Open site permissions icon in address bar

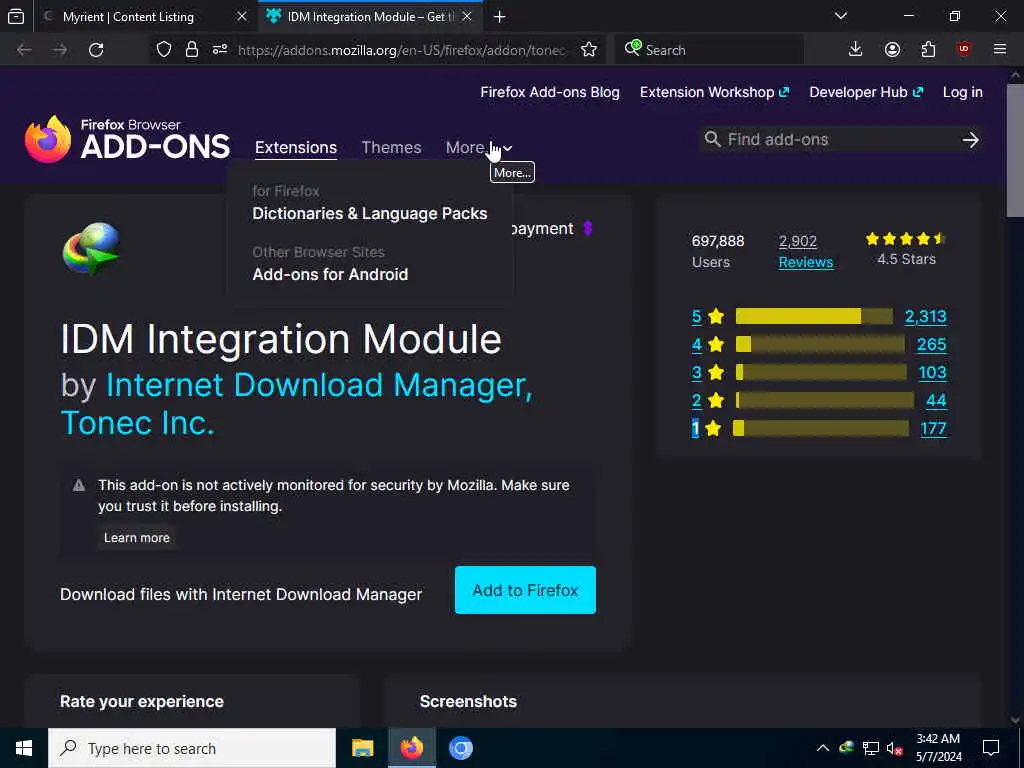pyautogui.click(x=220, y=50)
